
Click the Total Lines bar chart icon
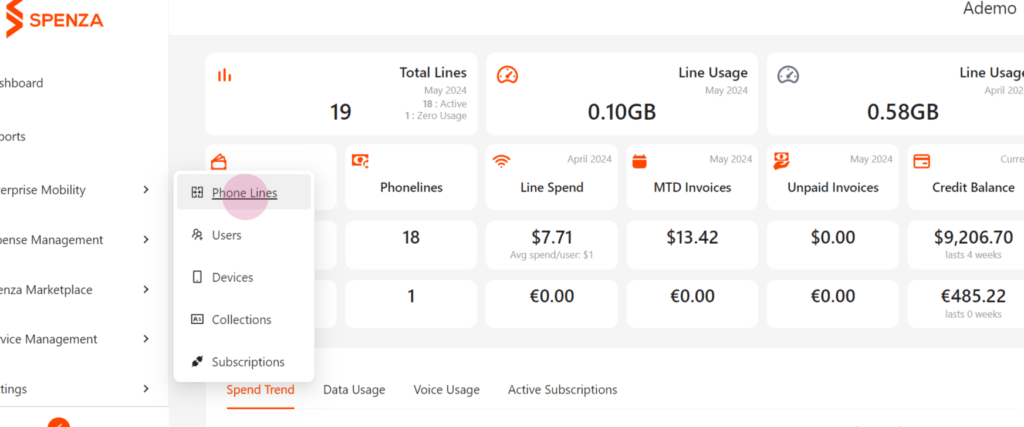tap(225, 75)
